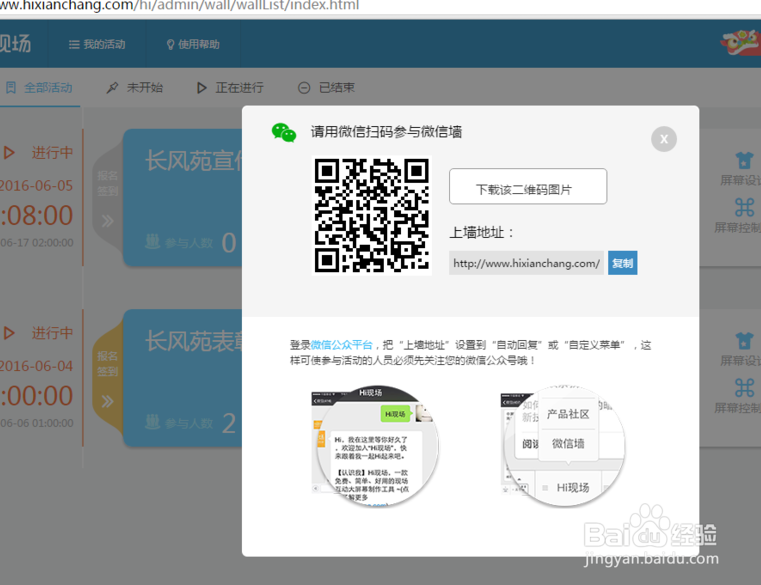Click the lightbulb icon beside 使用帮助
Viewport: 761px width, 585px height.
170,45
